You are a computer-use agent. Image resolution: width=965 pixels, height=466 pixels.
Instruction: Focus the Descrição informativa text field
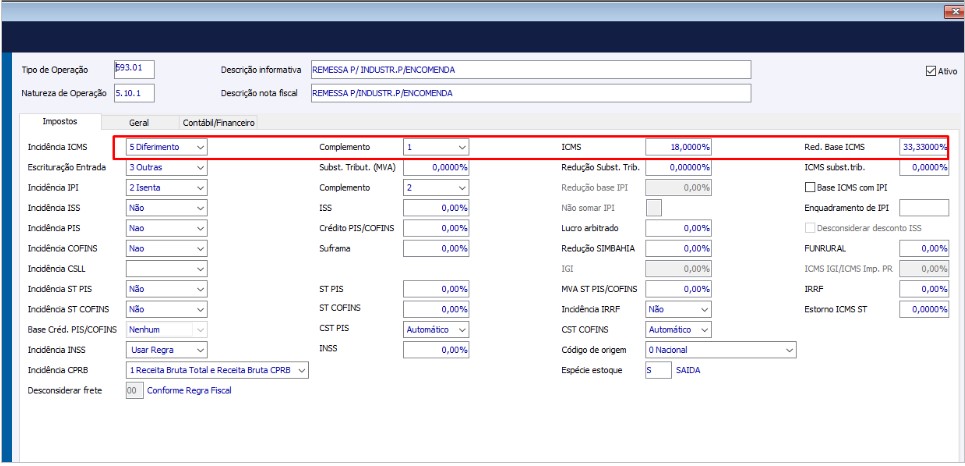[x=530, y=69]
